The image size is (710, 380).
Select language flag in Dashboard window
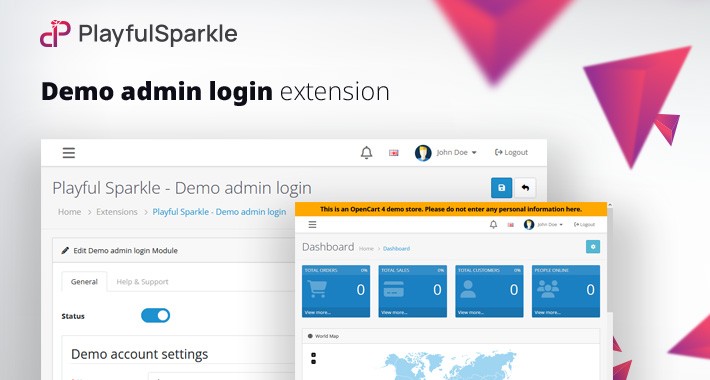(x=511, y=225)
